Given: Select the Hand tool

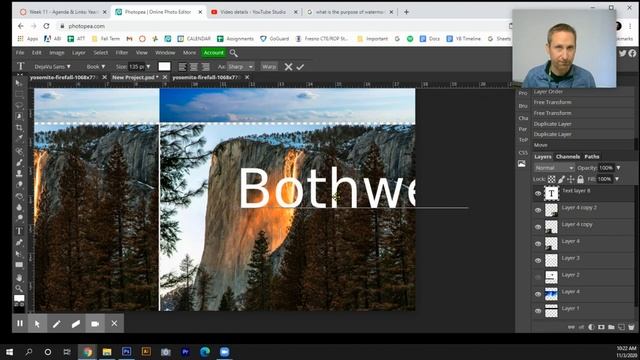Looking at the screenshot, I should coord(19,278).
